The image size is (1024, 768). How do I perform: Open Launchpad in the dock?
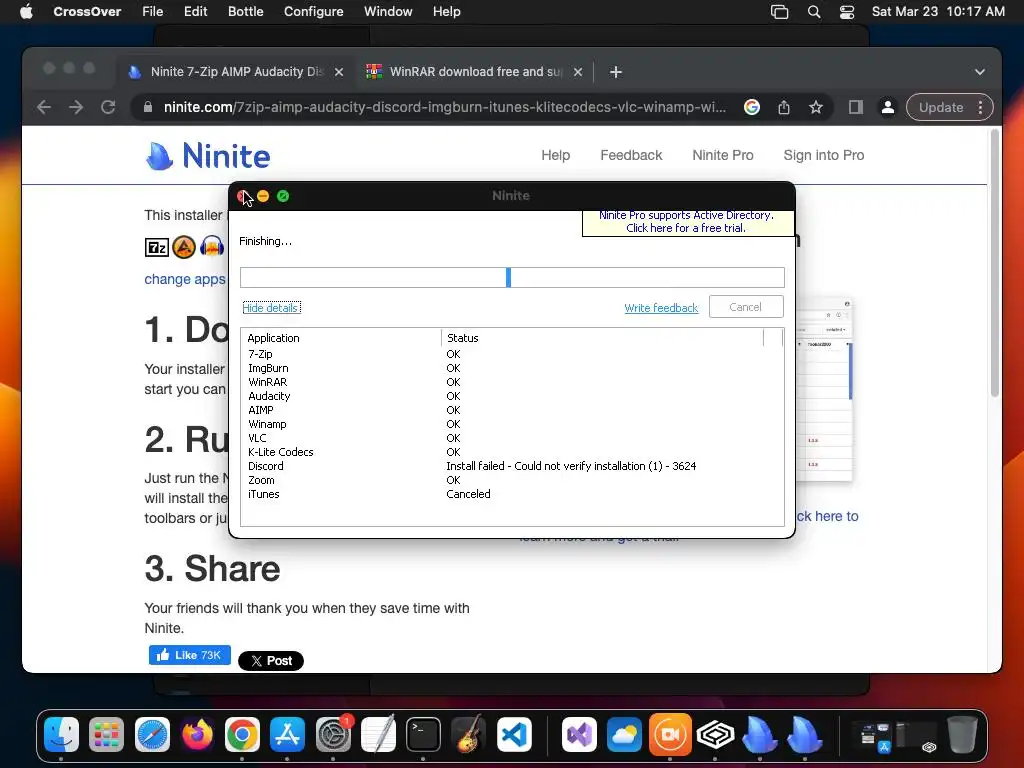[106, 734]
